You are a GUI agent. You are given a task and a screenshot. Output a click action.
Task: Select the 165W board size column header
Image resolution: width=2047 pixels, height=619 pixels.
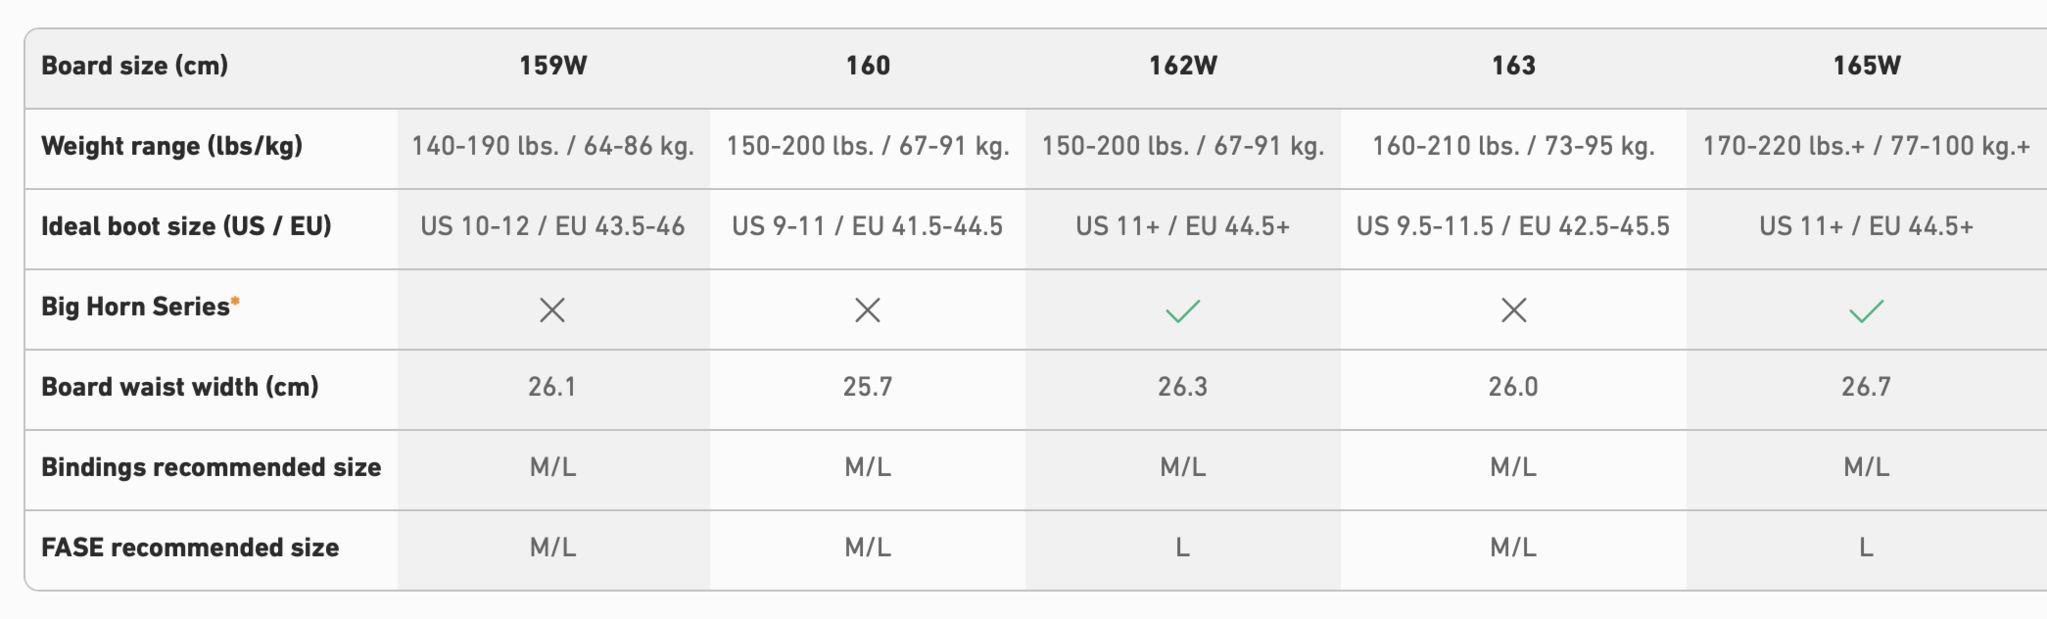(x=1866, y=66)
